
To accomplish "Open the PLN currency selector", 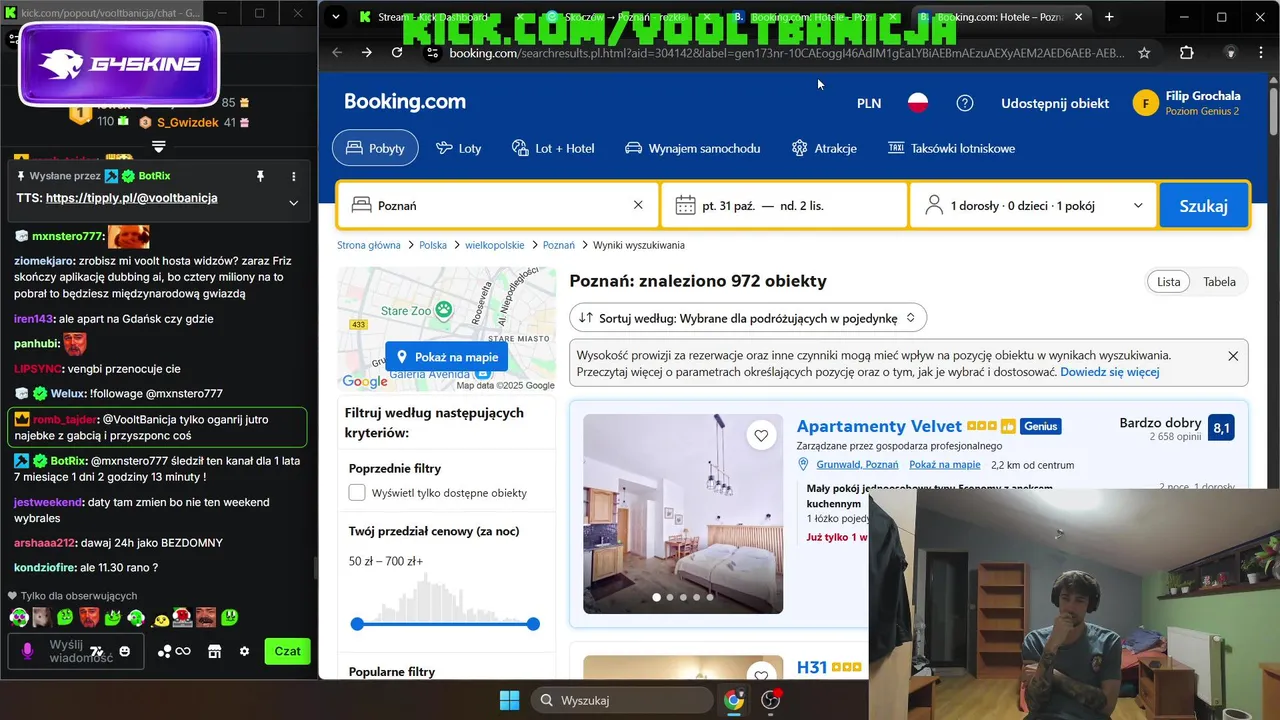I will pyautogui.click(x=869, y=103).
